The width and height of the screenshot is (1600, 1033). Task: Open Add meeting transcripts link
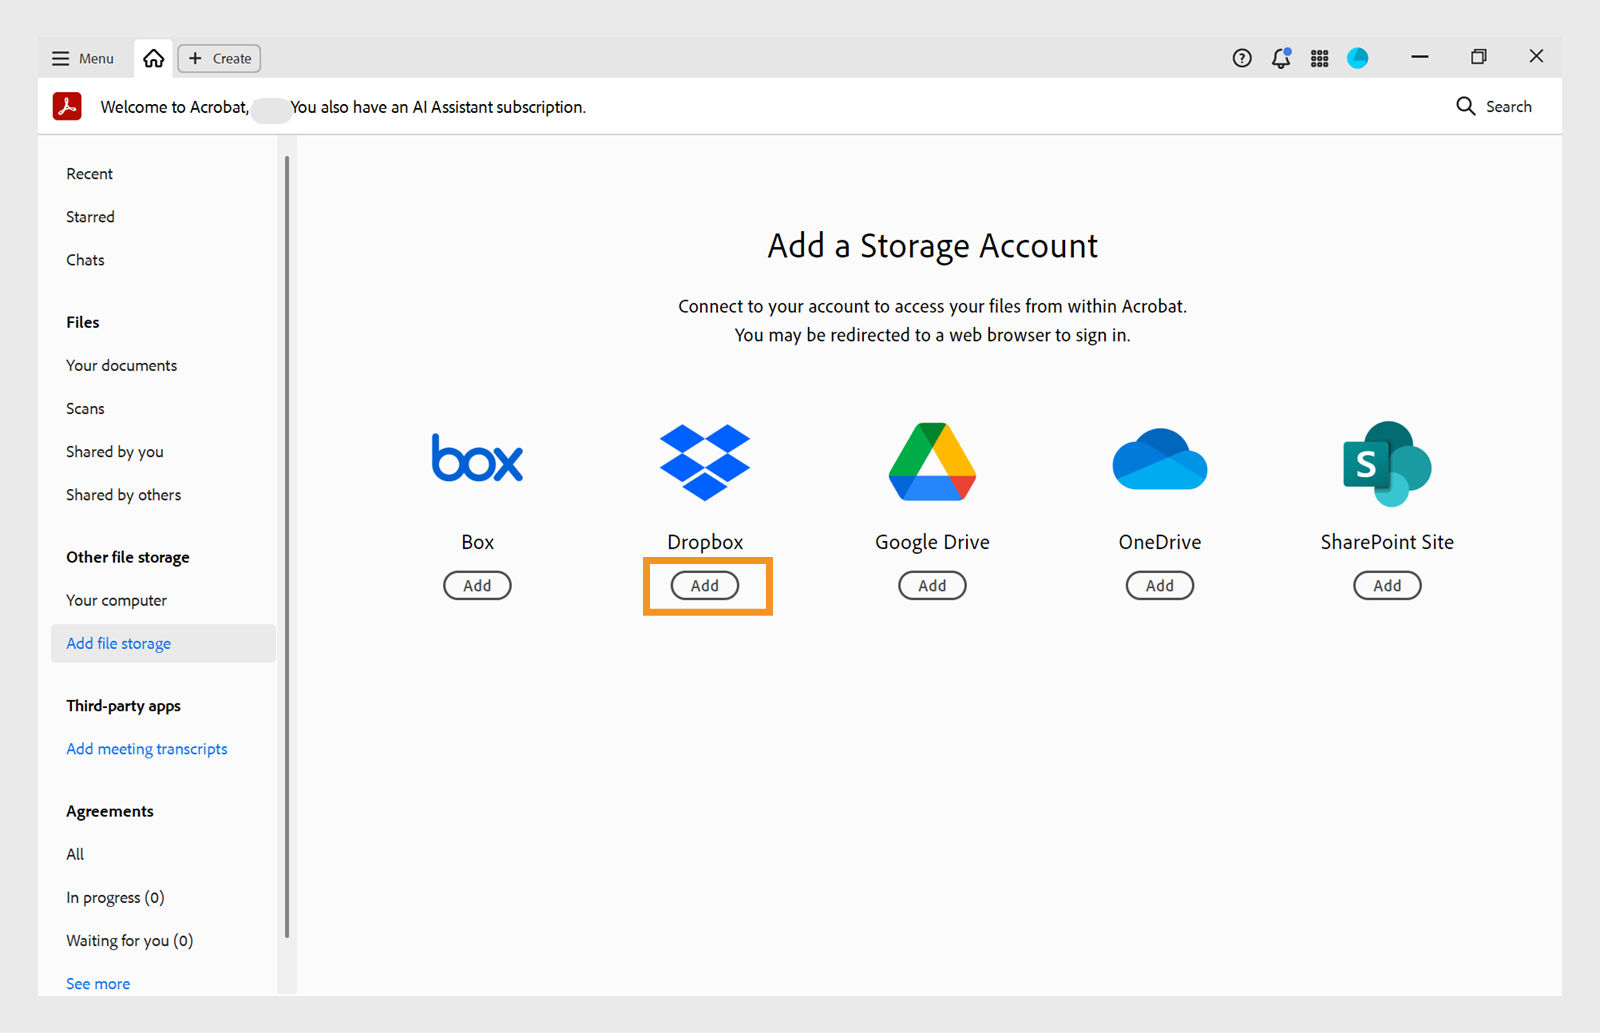click(147, 749)
